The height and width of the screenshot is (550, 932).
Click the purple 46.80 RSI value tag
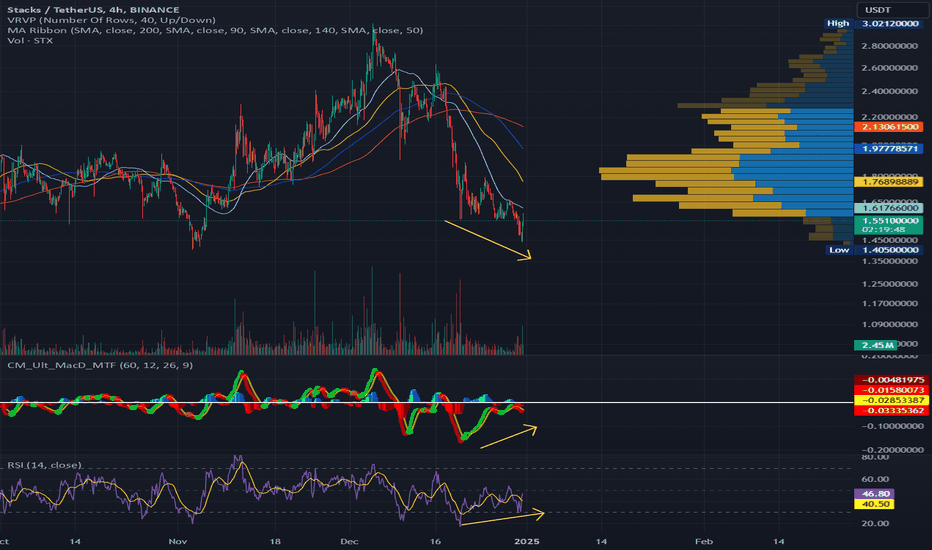[874, 494]
